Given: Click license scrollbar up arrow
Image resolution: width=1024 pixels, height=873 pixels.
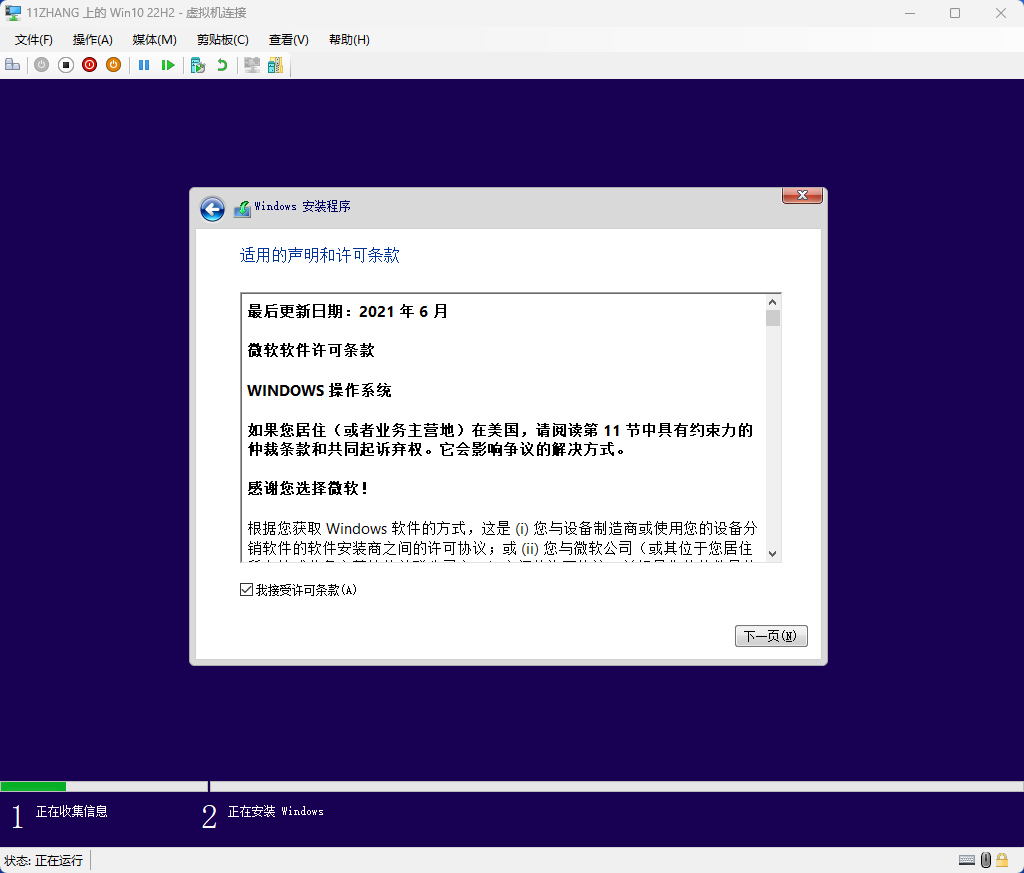Looking at the screenshot, I should 773,302.
